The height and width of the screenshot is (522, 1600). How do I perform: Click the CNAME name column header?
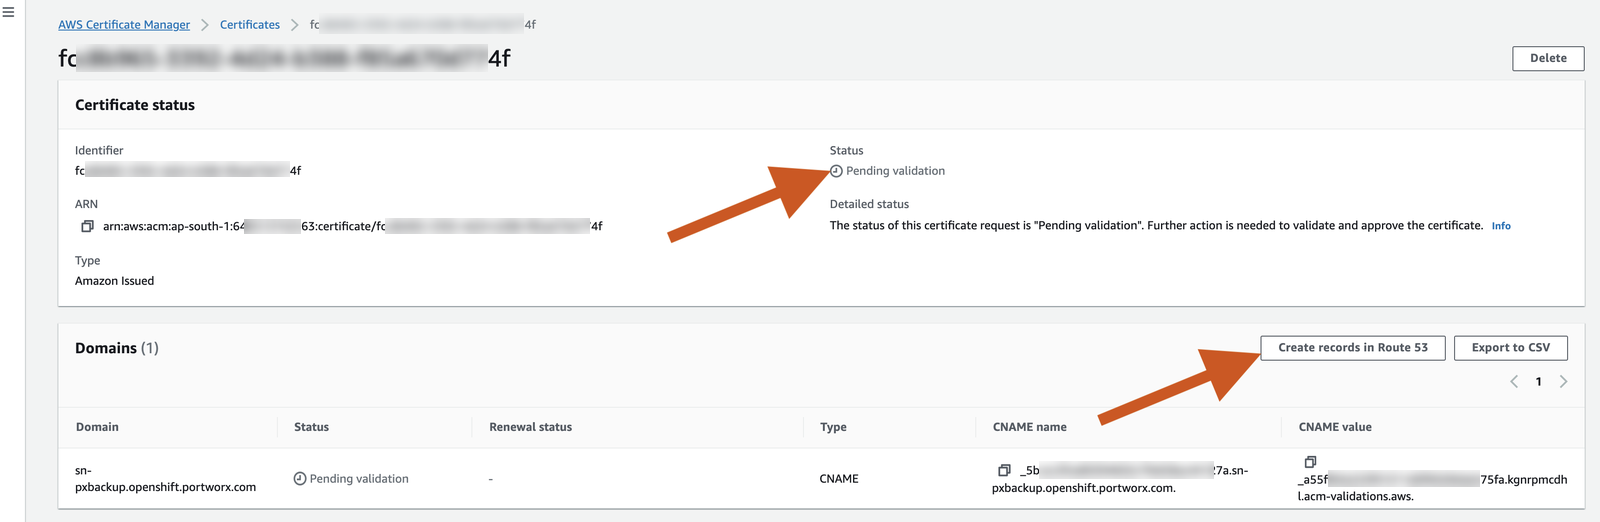pos(1029,427)
